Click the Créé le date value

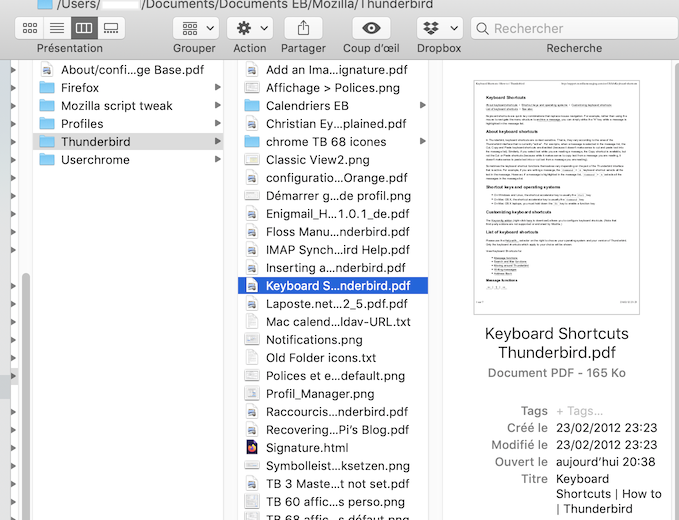607,428
